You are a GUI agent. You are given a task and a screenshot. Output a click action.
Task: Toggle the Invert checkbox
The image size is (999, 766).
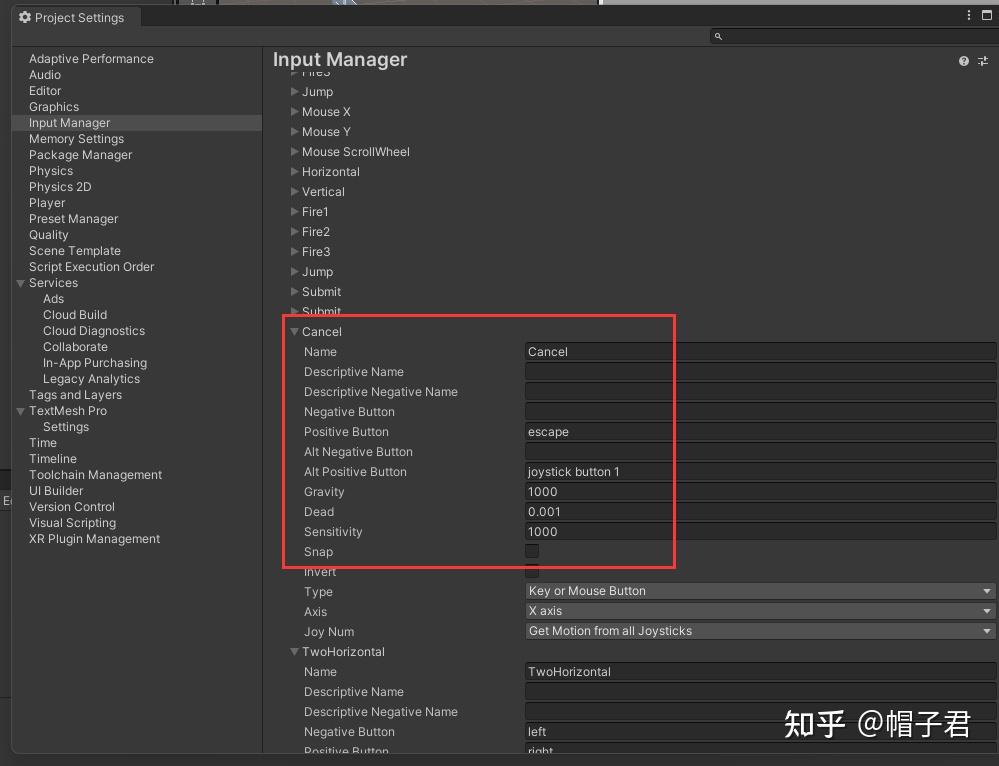click(x=531, y=571)
